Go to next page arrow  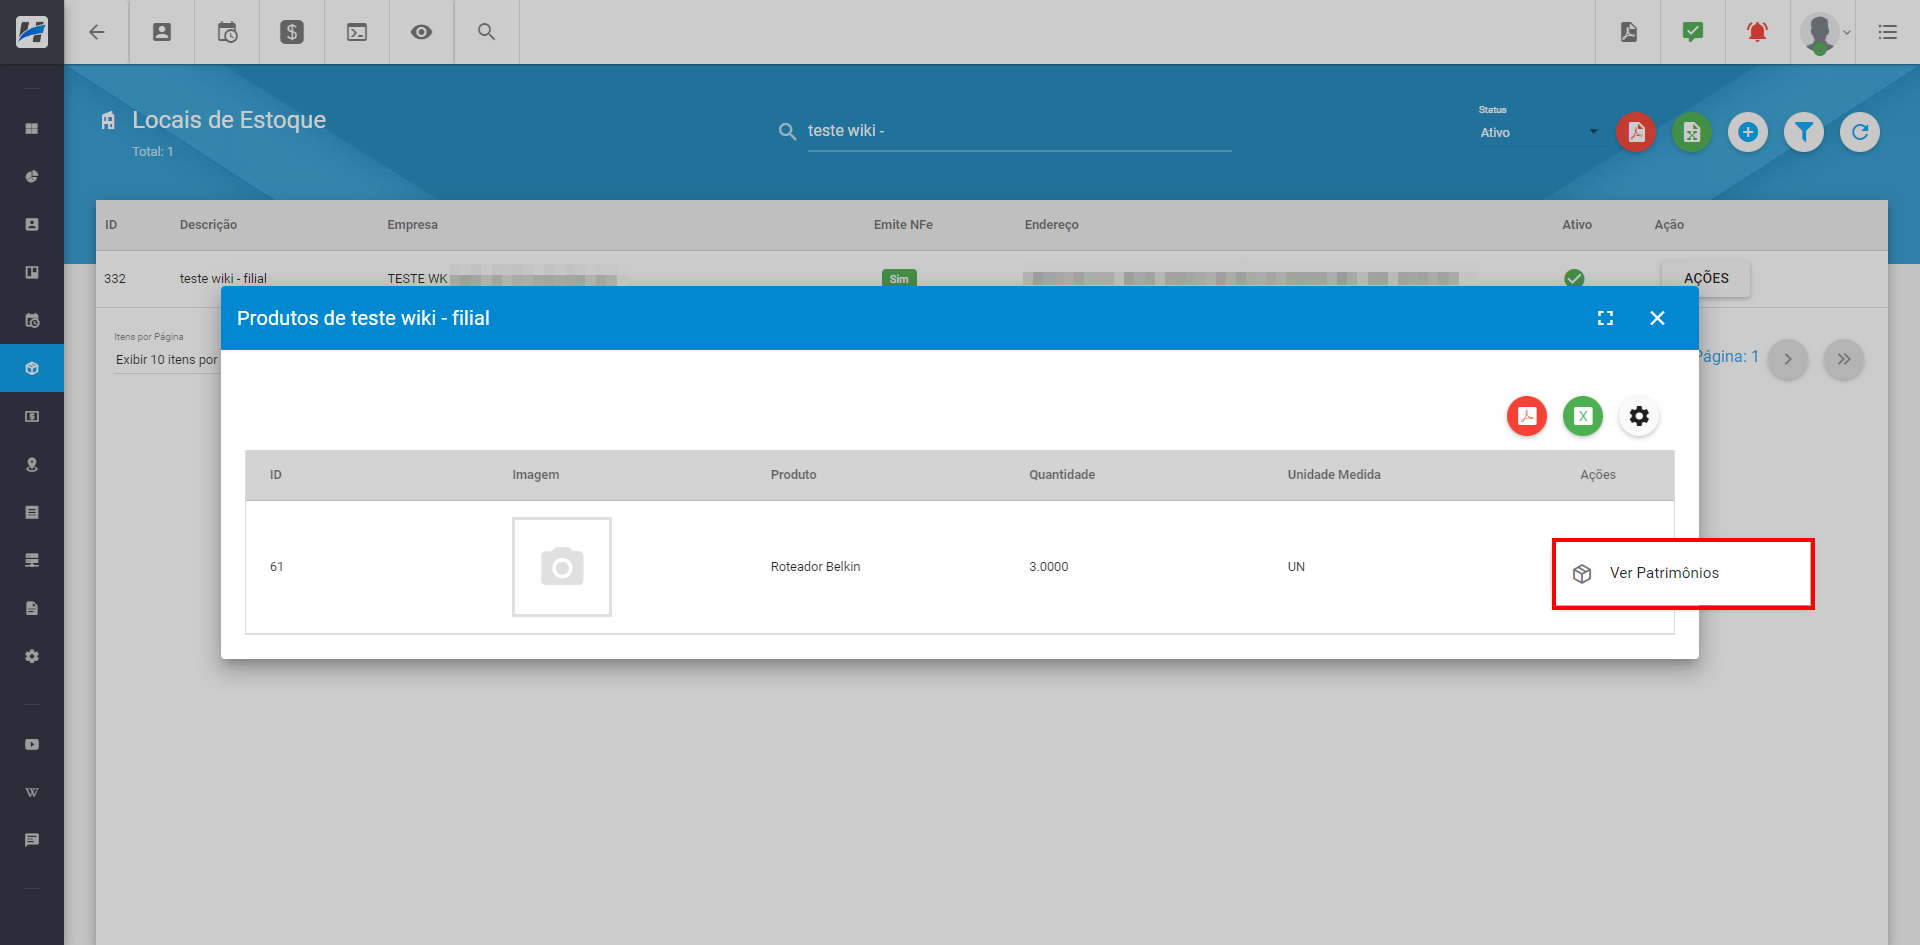1788,359
